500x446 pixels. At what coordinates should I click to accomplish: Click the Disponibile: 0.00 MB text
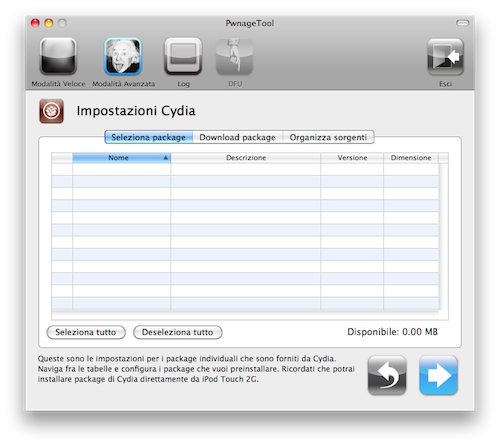click(x=392, y=332)
